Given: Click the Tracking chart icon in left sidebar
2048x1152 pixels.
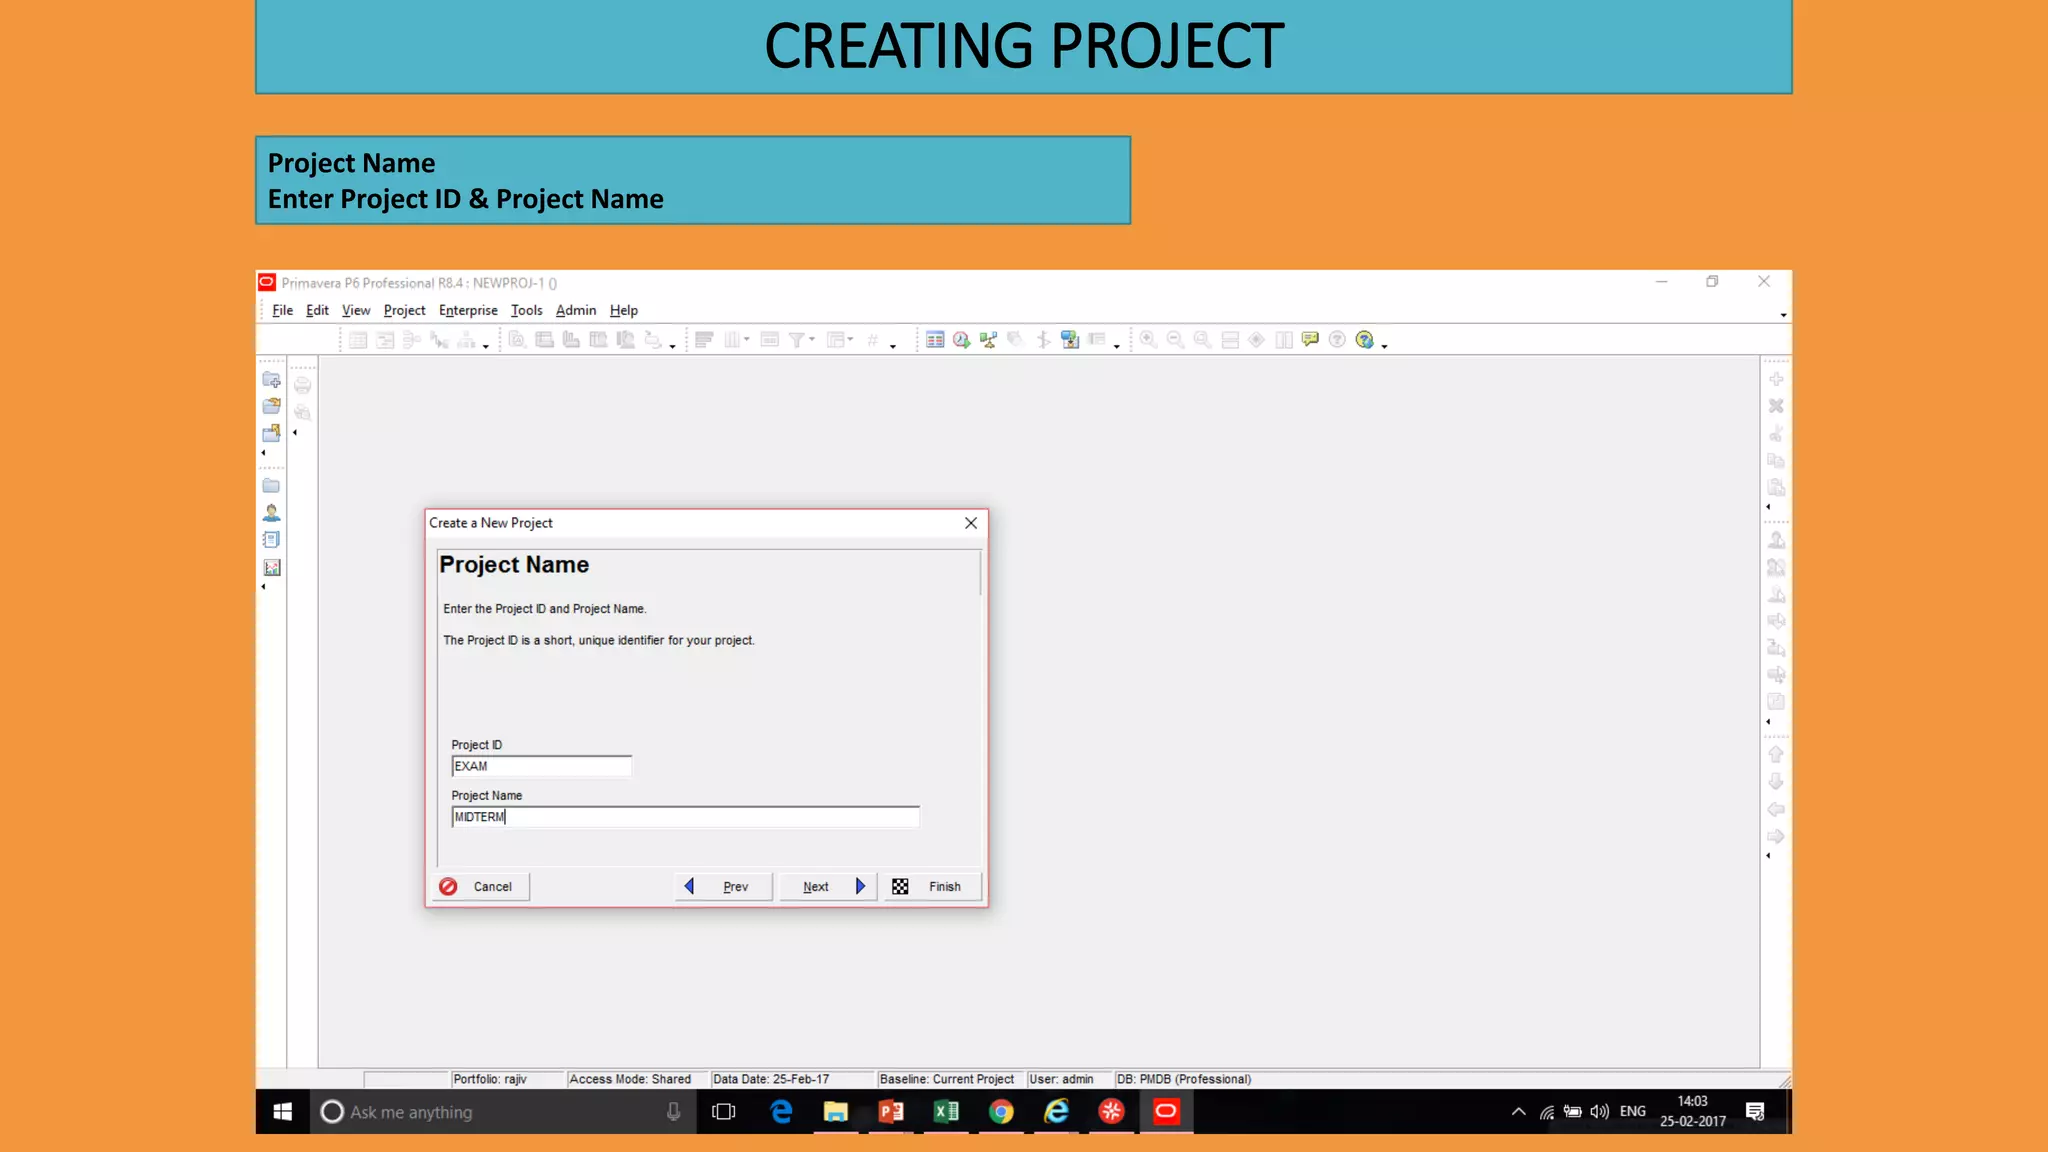Looking at the screenshot, I should pyautogui.click(x=271, y=568).
